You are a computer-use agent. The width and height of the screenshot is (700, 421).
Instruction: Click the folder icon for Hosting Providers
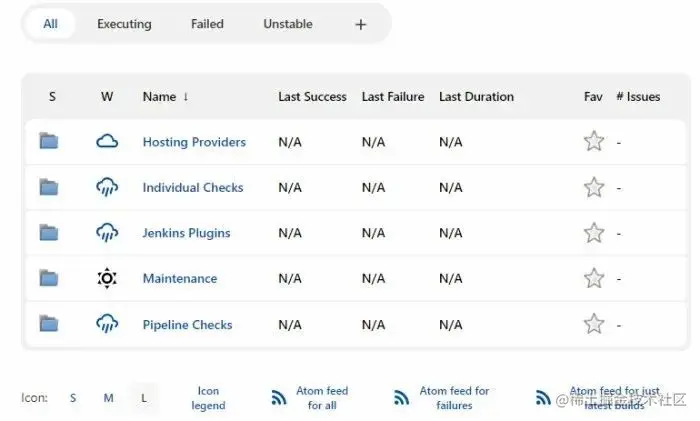(49, 141)
